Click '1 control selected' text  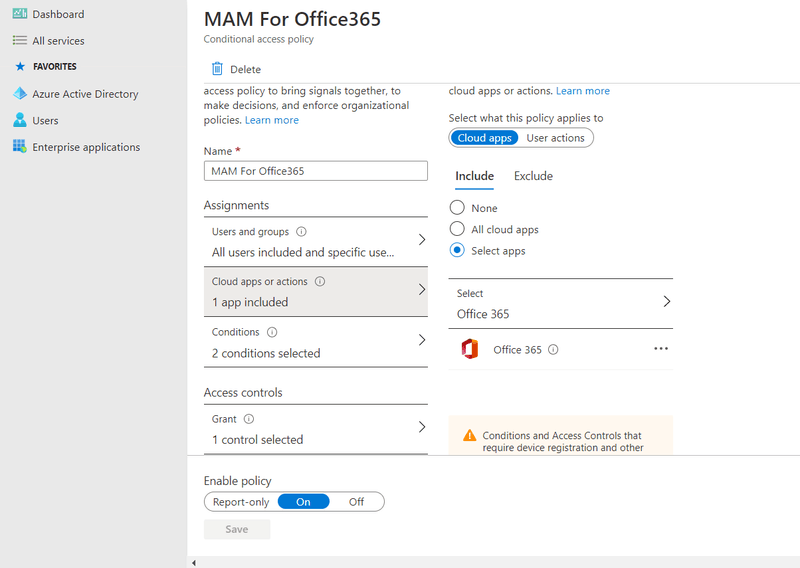click(x=258, y=439)
